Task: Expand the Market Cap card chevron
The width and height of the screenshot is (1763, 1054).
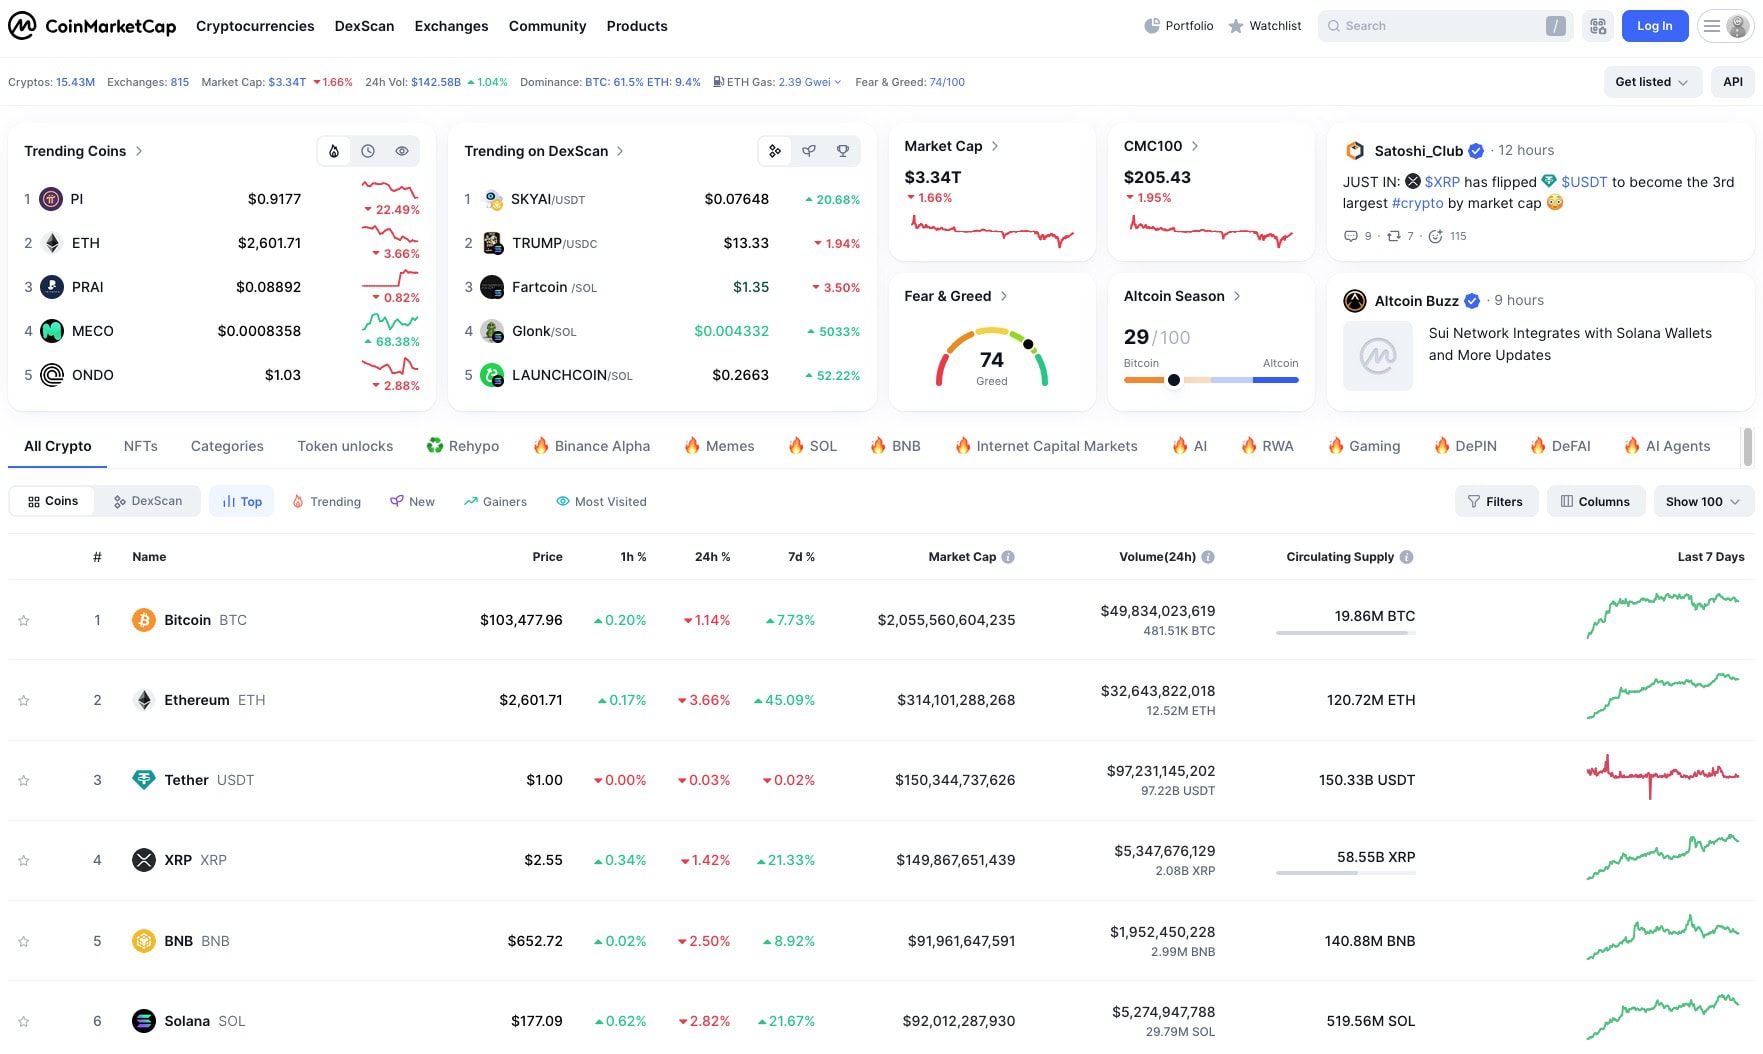Action: [x=994, y=146]
